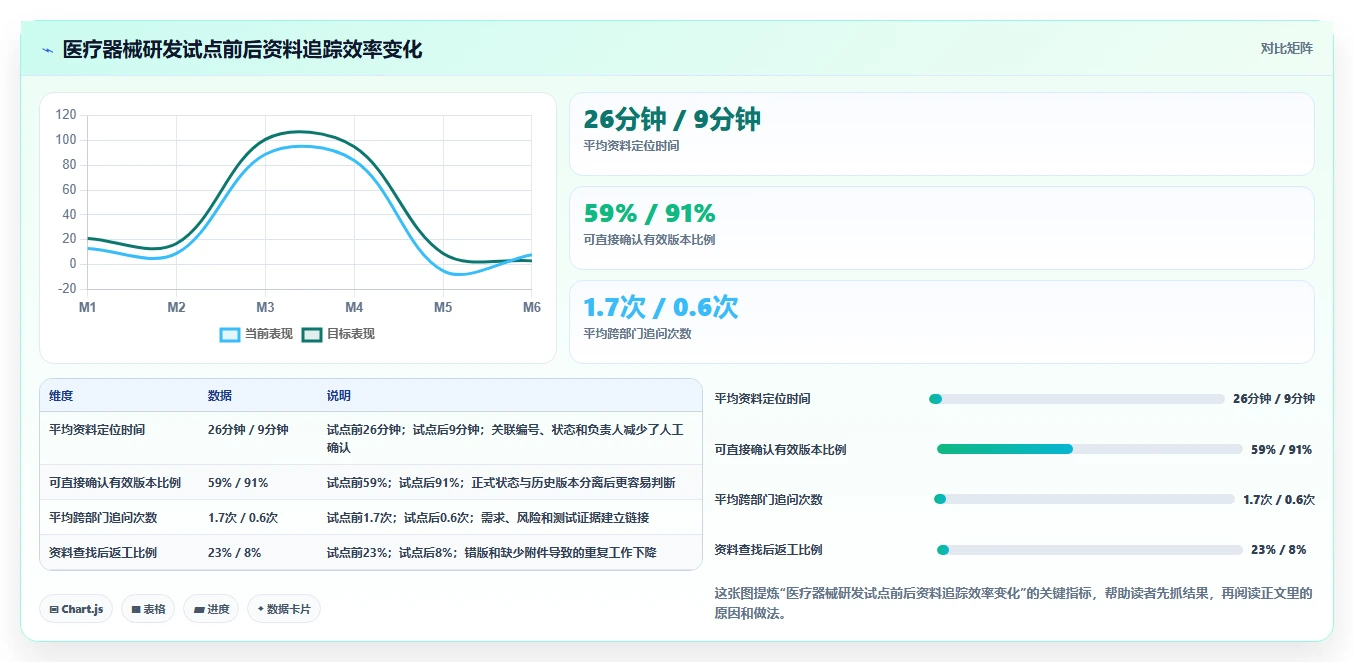Click the Chart.js tag chip

[x=76, y=609]
